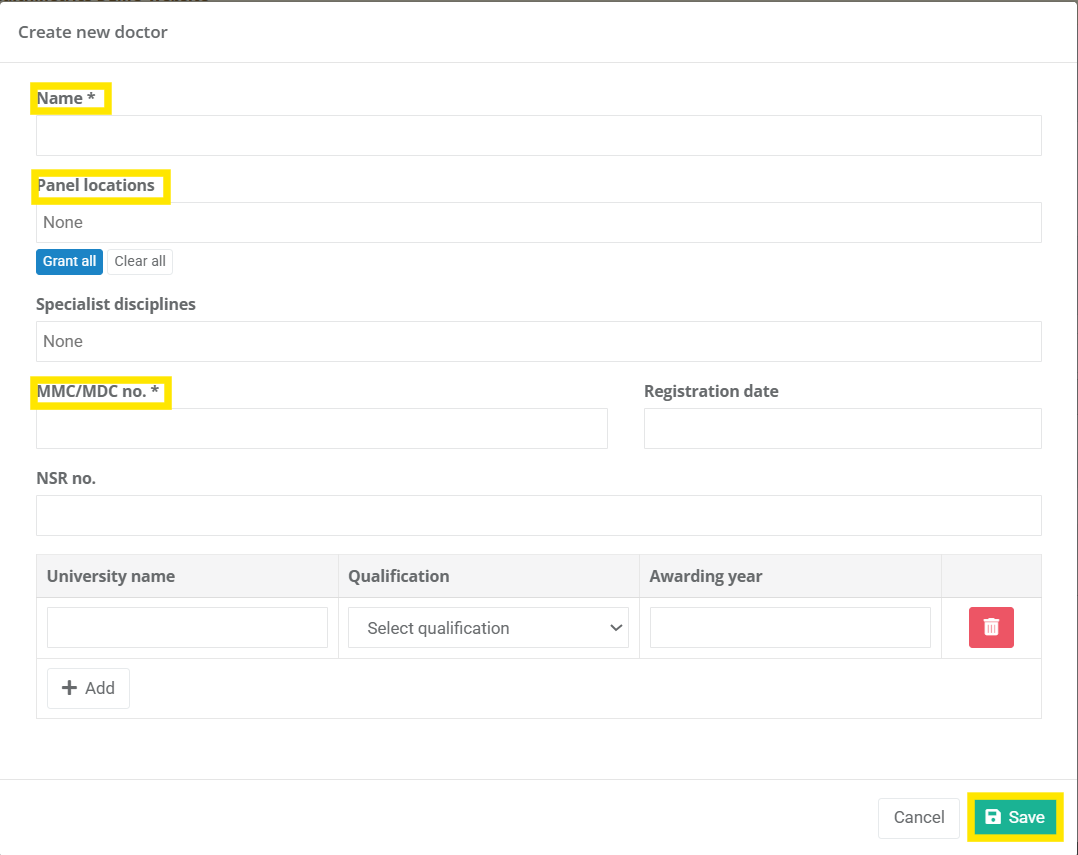Click the Awarding year input field
Viewport: 1078px width, 855px height.
point(790,627)
